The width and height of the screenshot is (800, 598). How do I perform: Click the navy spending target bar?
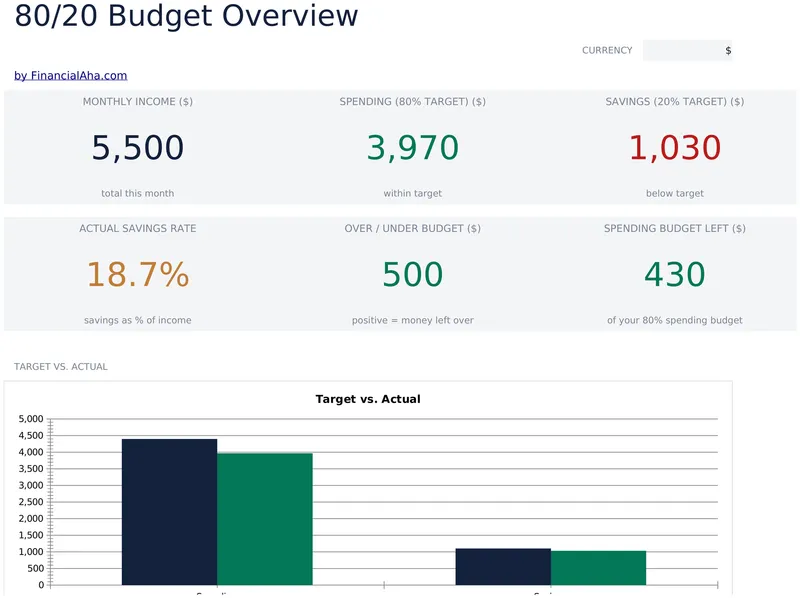click(169, 512)
